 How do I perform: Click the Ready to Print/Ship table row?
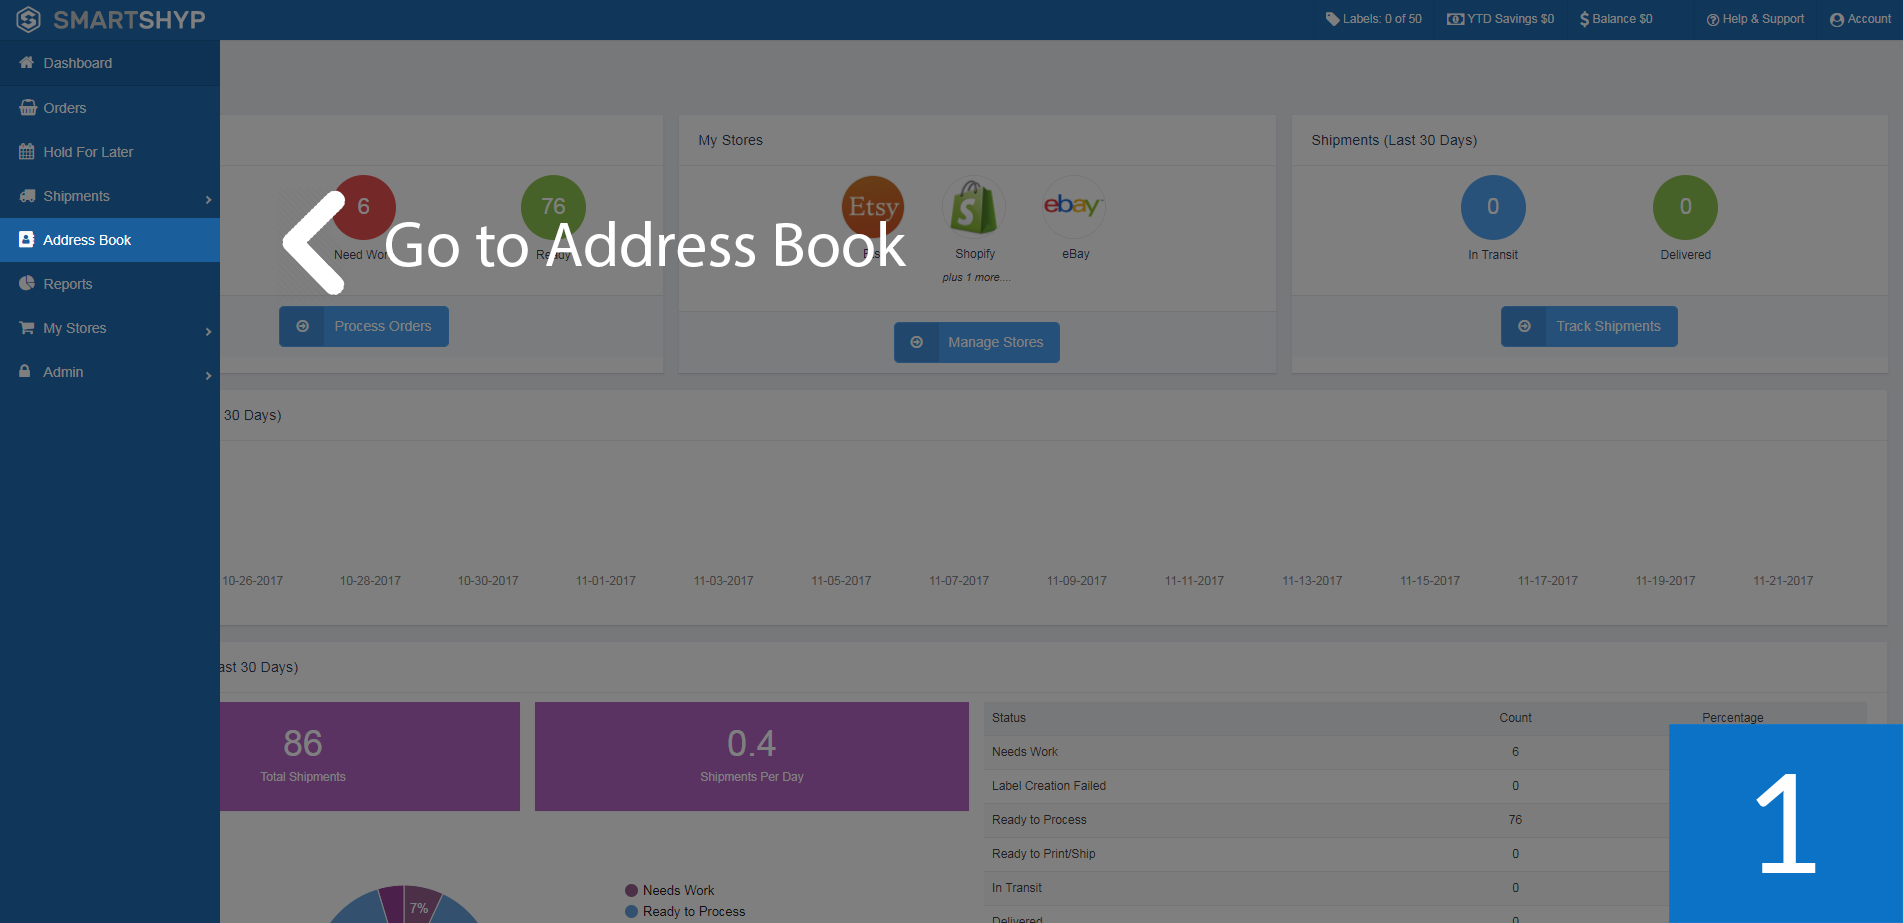[x=1326, y=854]
